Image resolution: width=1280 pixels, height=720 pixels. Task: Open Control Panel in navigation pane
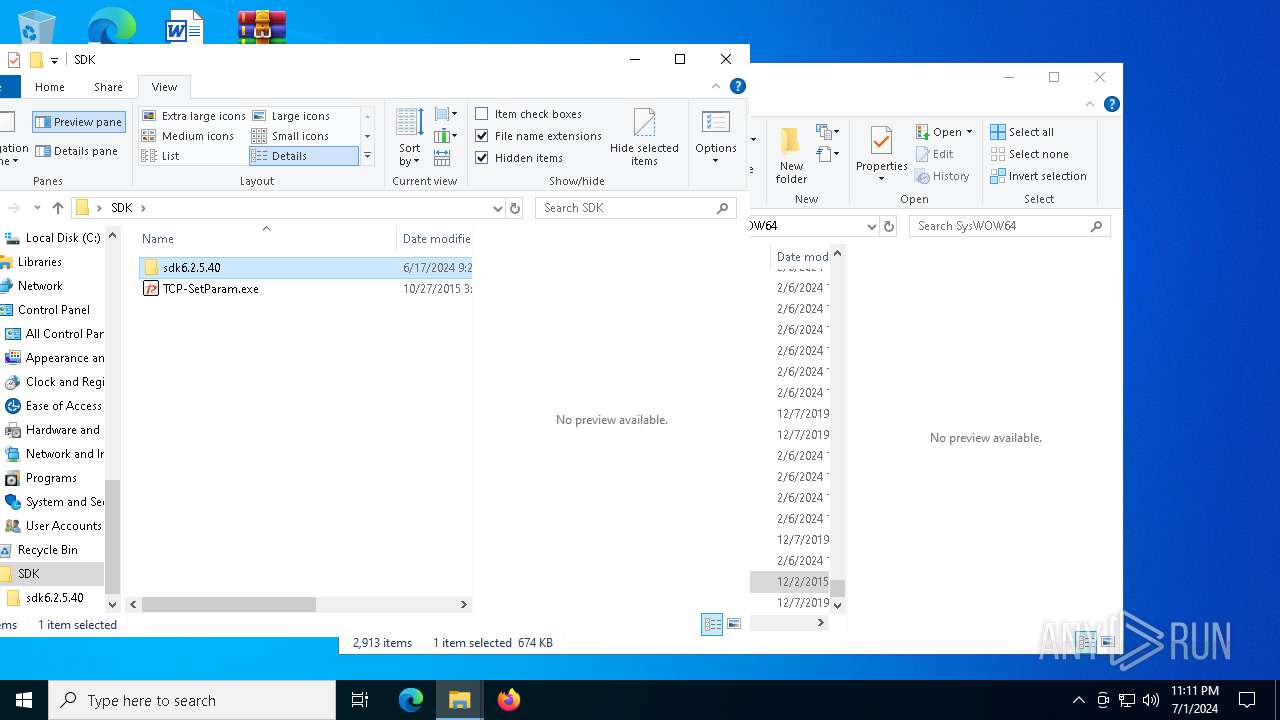(x=53, y=310)
